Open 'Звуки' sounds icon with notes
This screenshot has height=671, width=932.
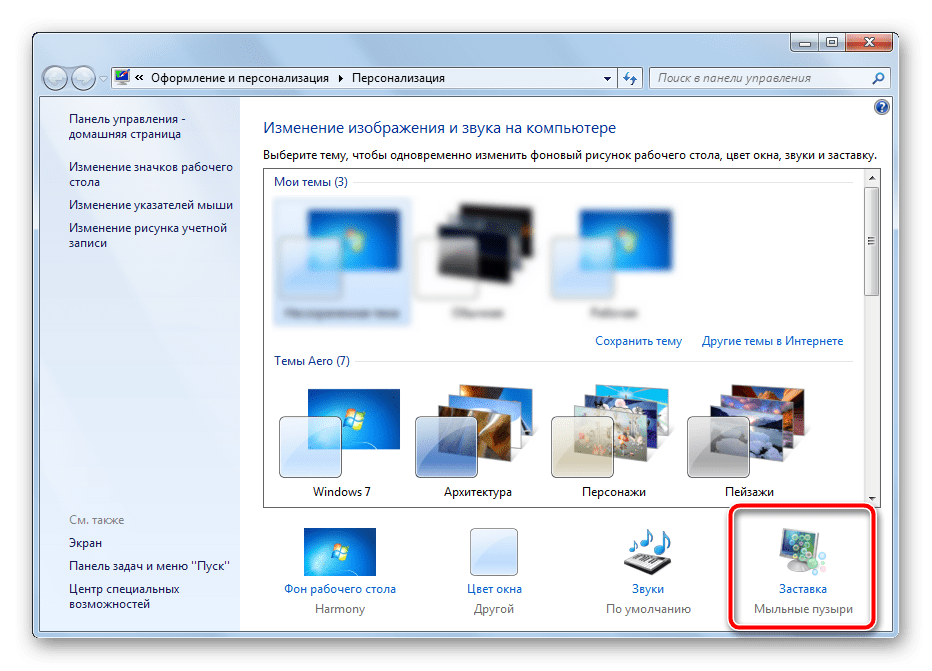click(648, 552)
